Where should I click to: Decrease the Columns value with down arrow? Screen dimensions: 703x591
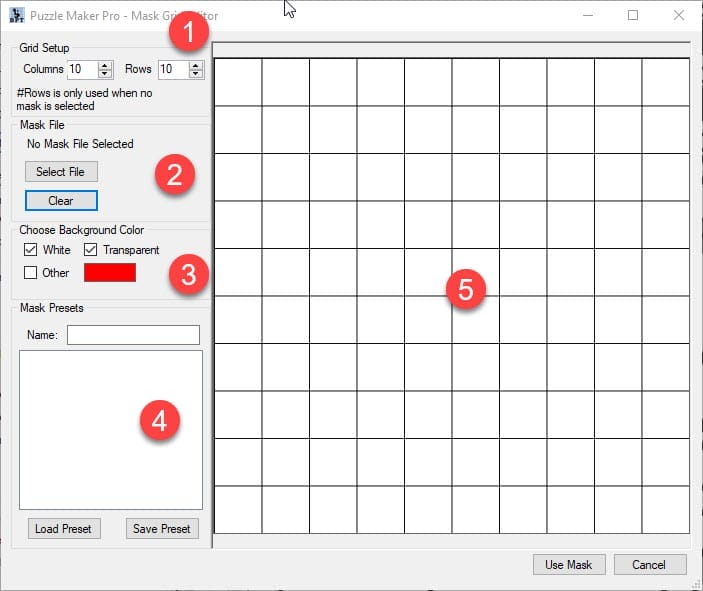105,74
